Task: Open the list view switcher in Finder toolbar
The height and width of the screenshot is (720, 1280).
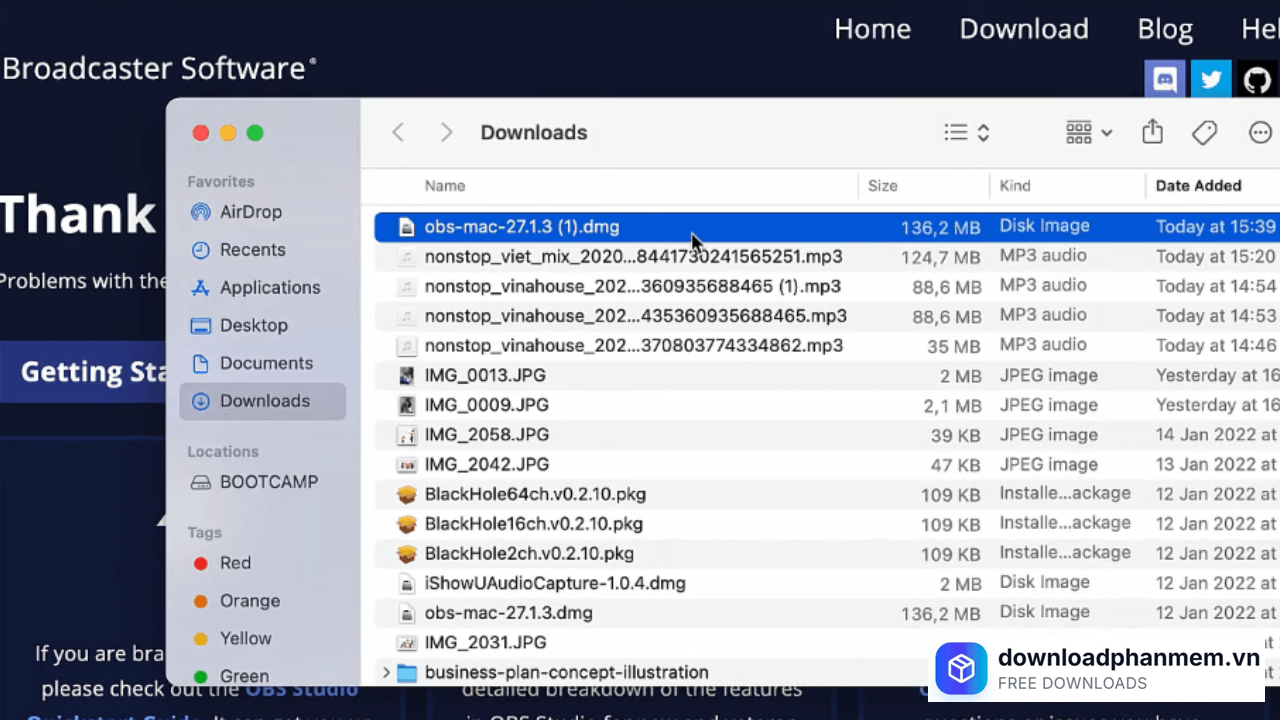Action: tap(967, 133)
